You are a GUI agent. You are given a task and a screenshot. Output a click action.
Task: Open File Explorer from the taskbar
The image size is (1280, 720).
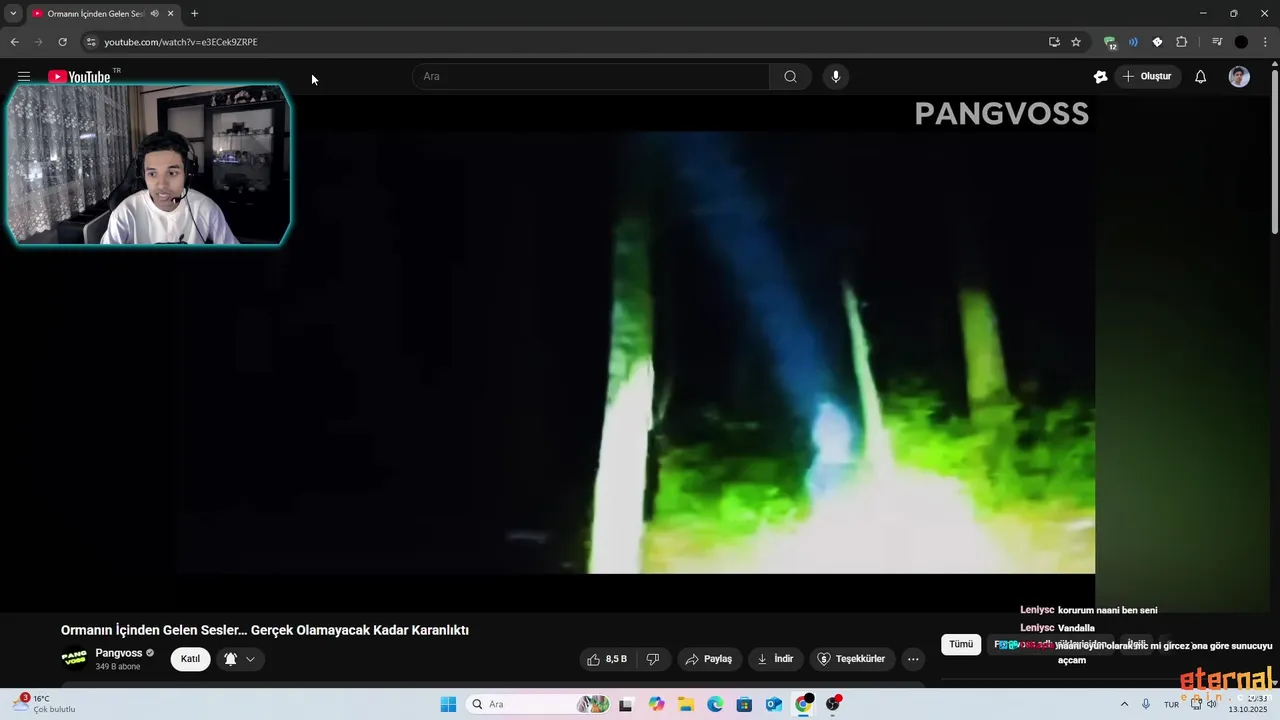click(686, 704)
